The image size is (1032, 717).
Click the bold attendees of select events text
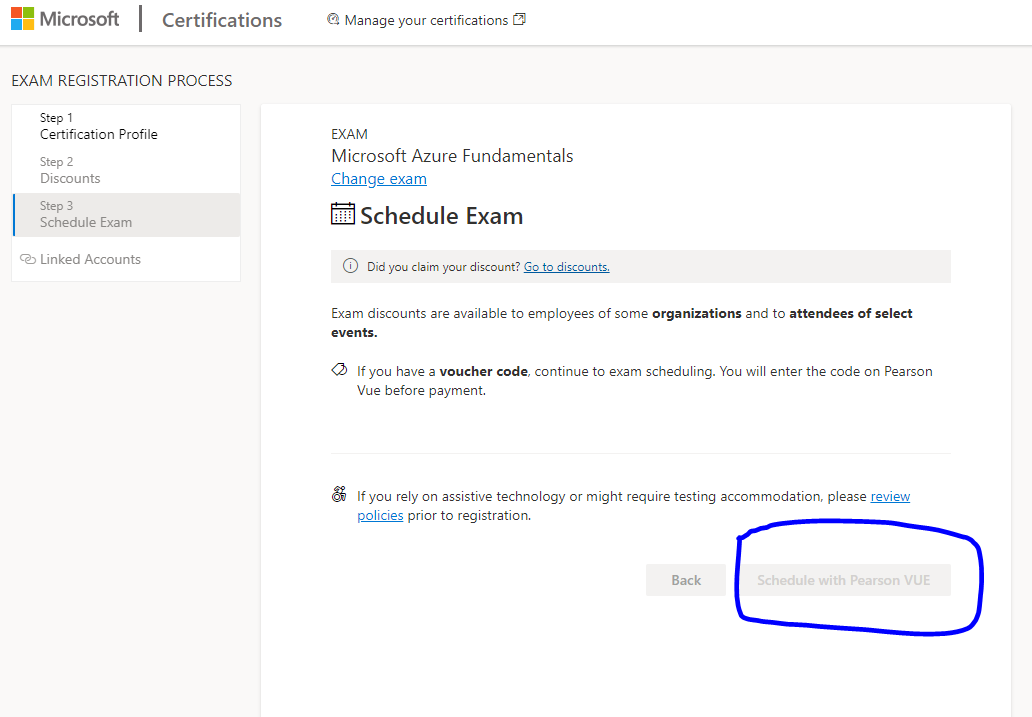(x=621, y=323)
